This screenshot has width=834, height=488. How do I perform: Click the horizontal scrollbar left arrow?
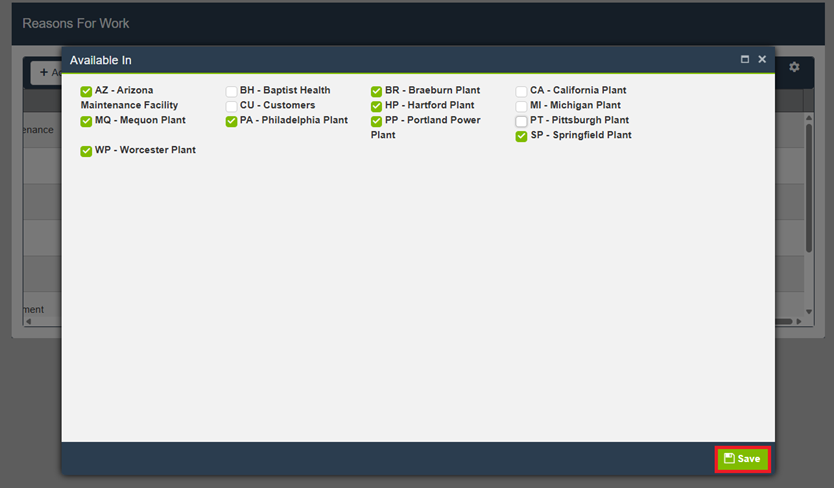(28, 321)
